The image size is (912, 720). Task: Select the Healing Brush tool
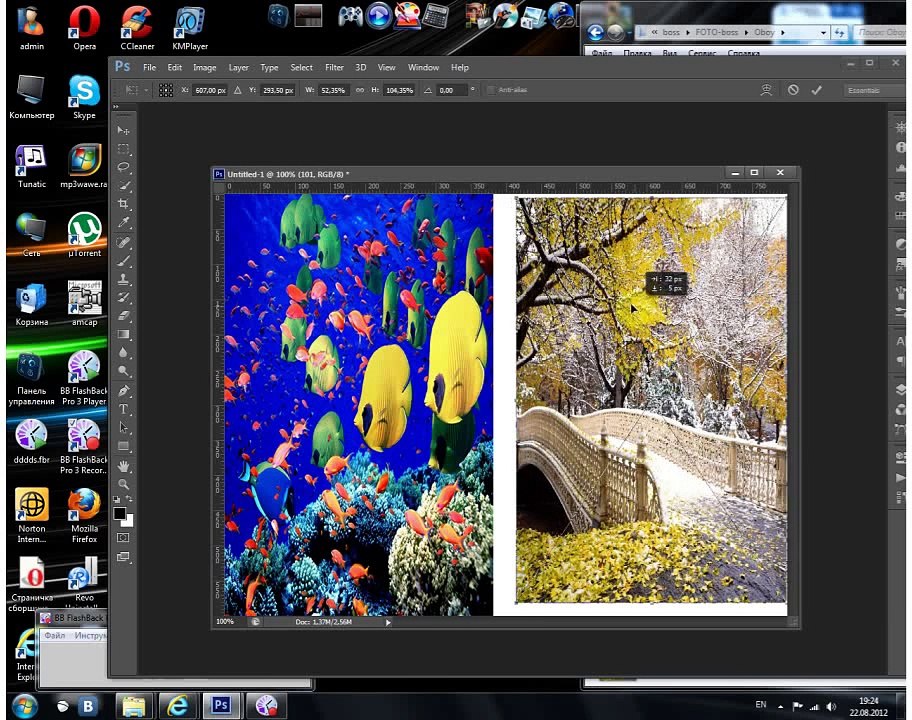point(123,243)
